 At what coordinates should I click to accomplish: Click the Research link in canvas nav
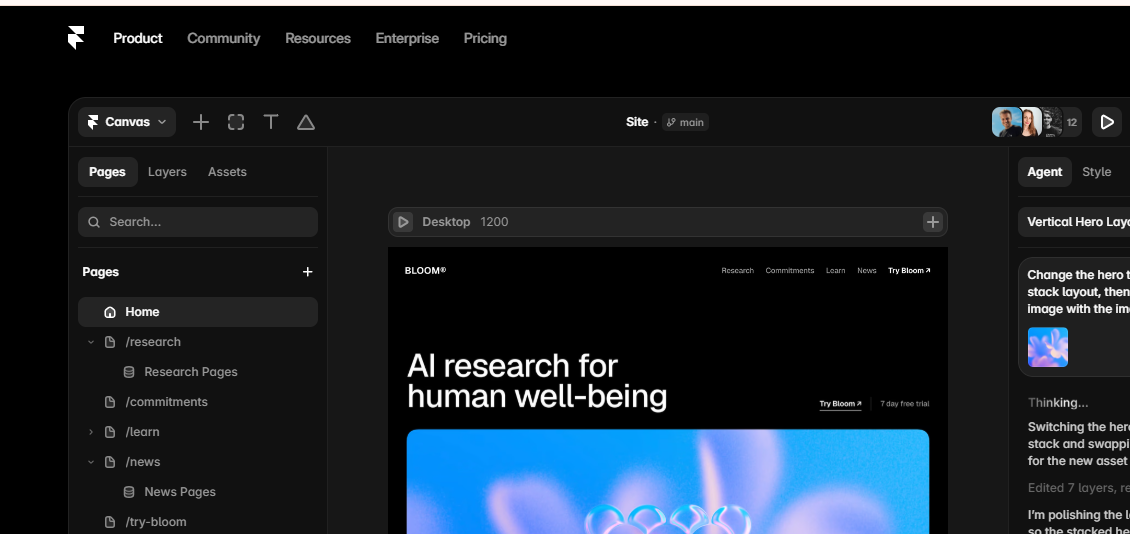(737, 271)
